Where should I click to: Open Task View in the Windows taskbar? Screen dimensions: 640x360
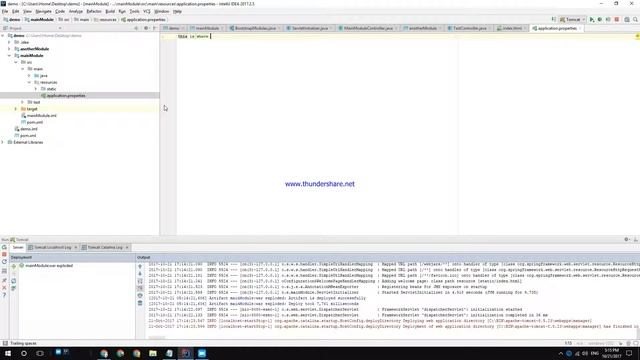(x=40, y=353)
